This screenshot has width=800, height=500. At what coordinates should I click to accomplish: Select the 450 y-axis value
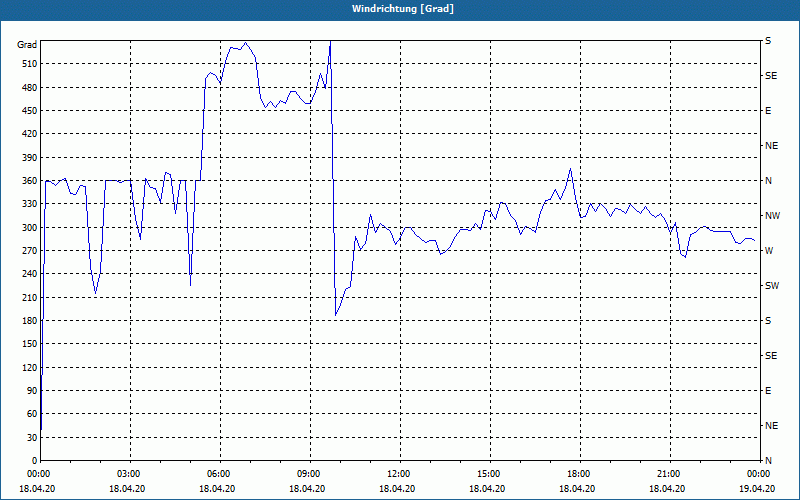30,111
